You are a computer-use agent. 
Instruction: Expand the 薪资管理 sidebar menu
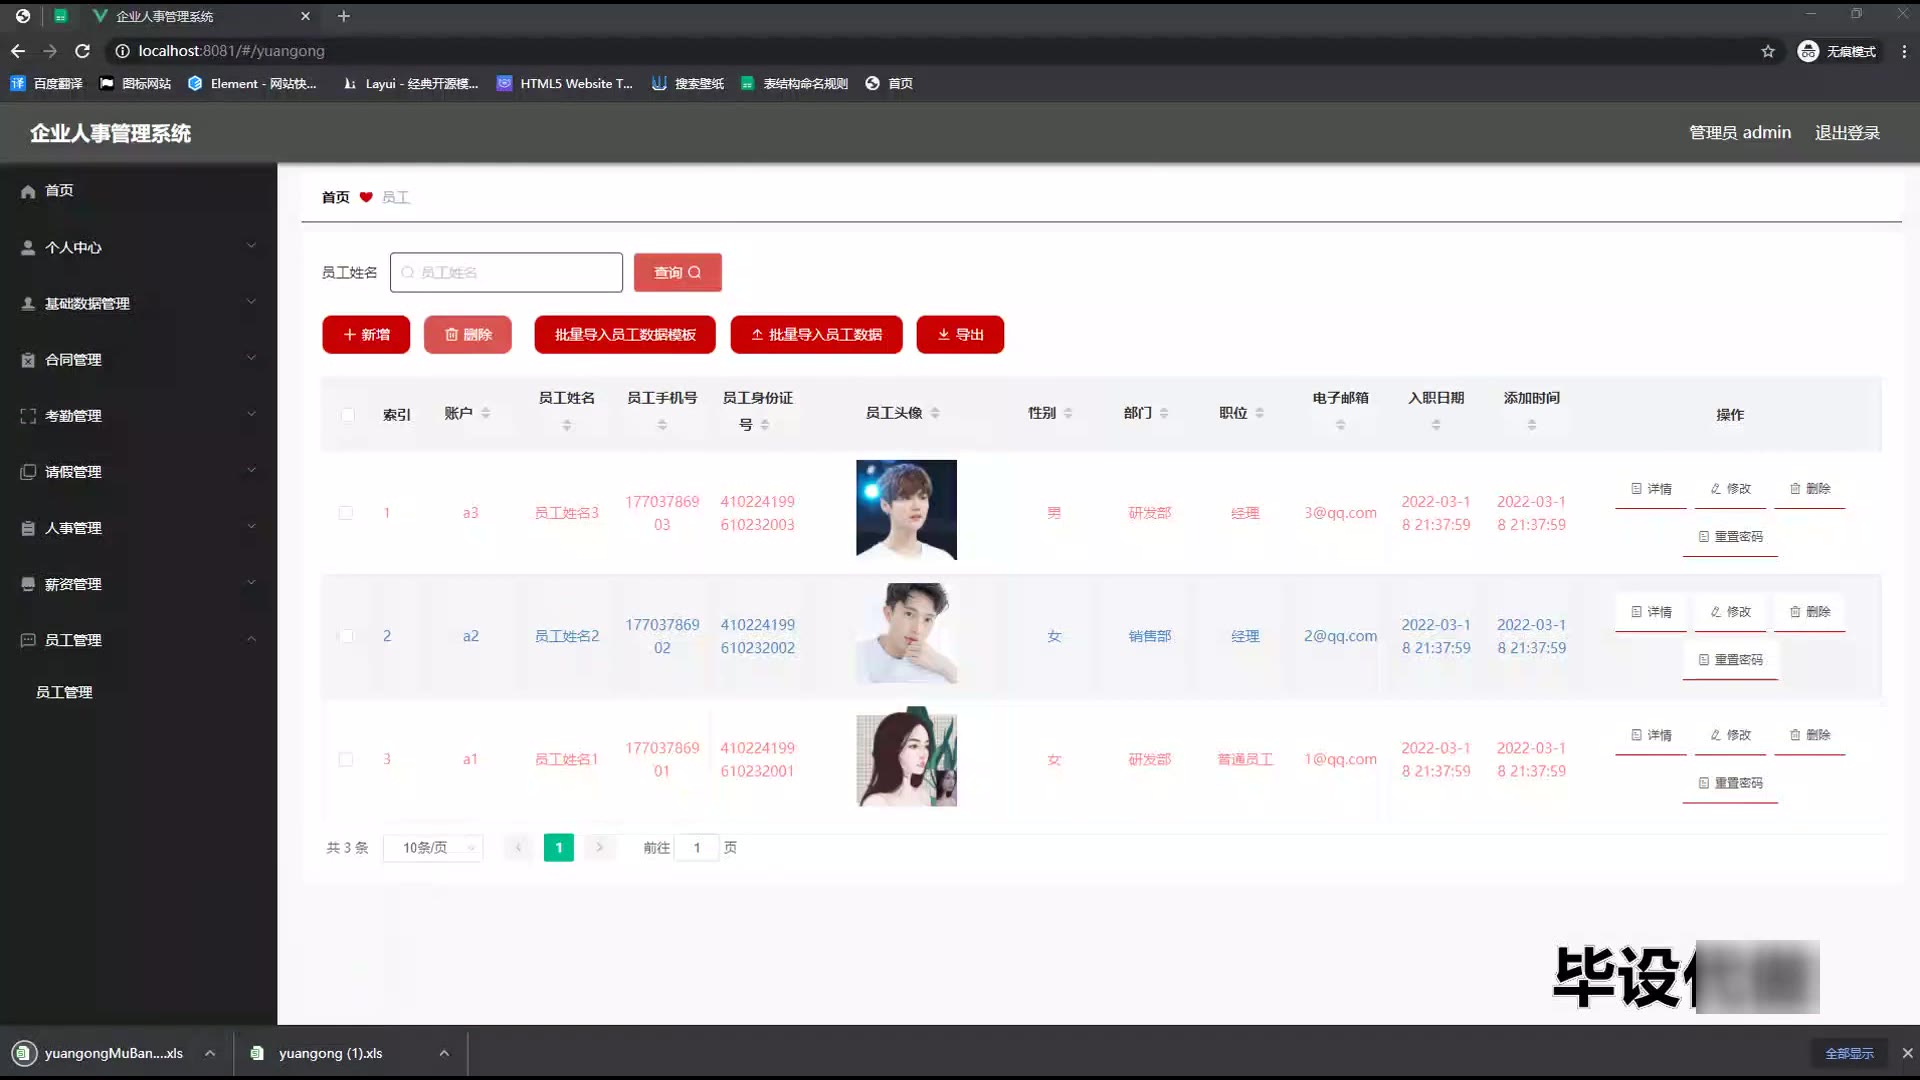click(x=138, y=583)
